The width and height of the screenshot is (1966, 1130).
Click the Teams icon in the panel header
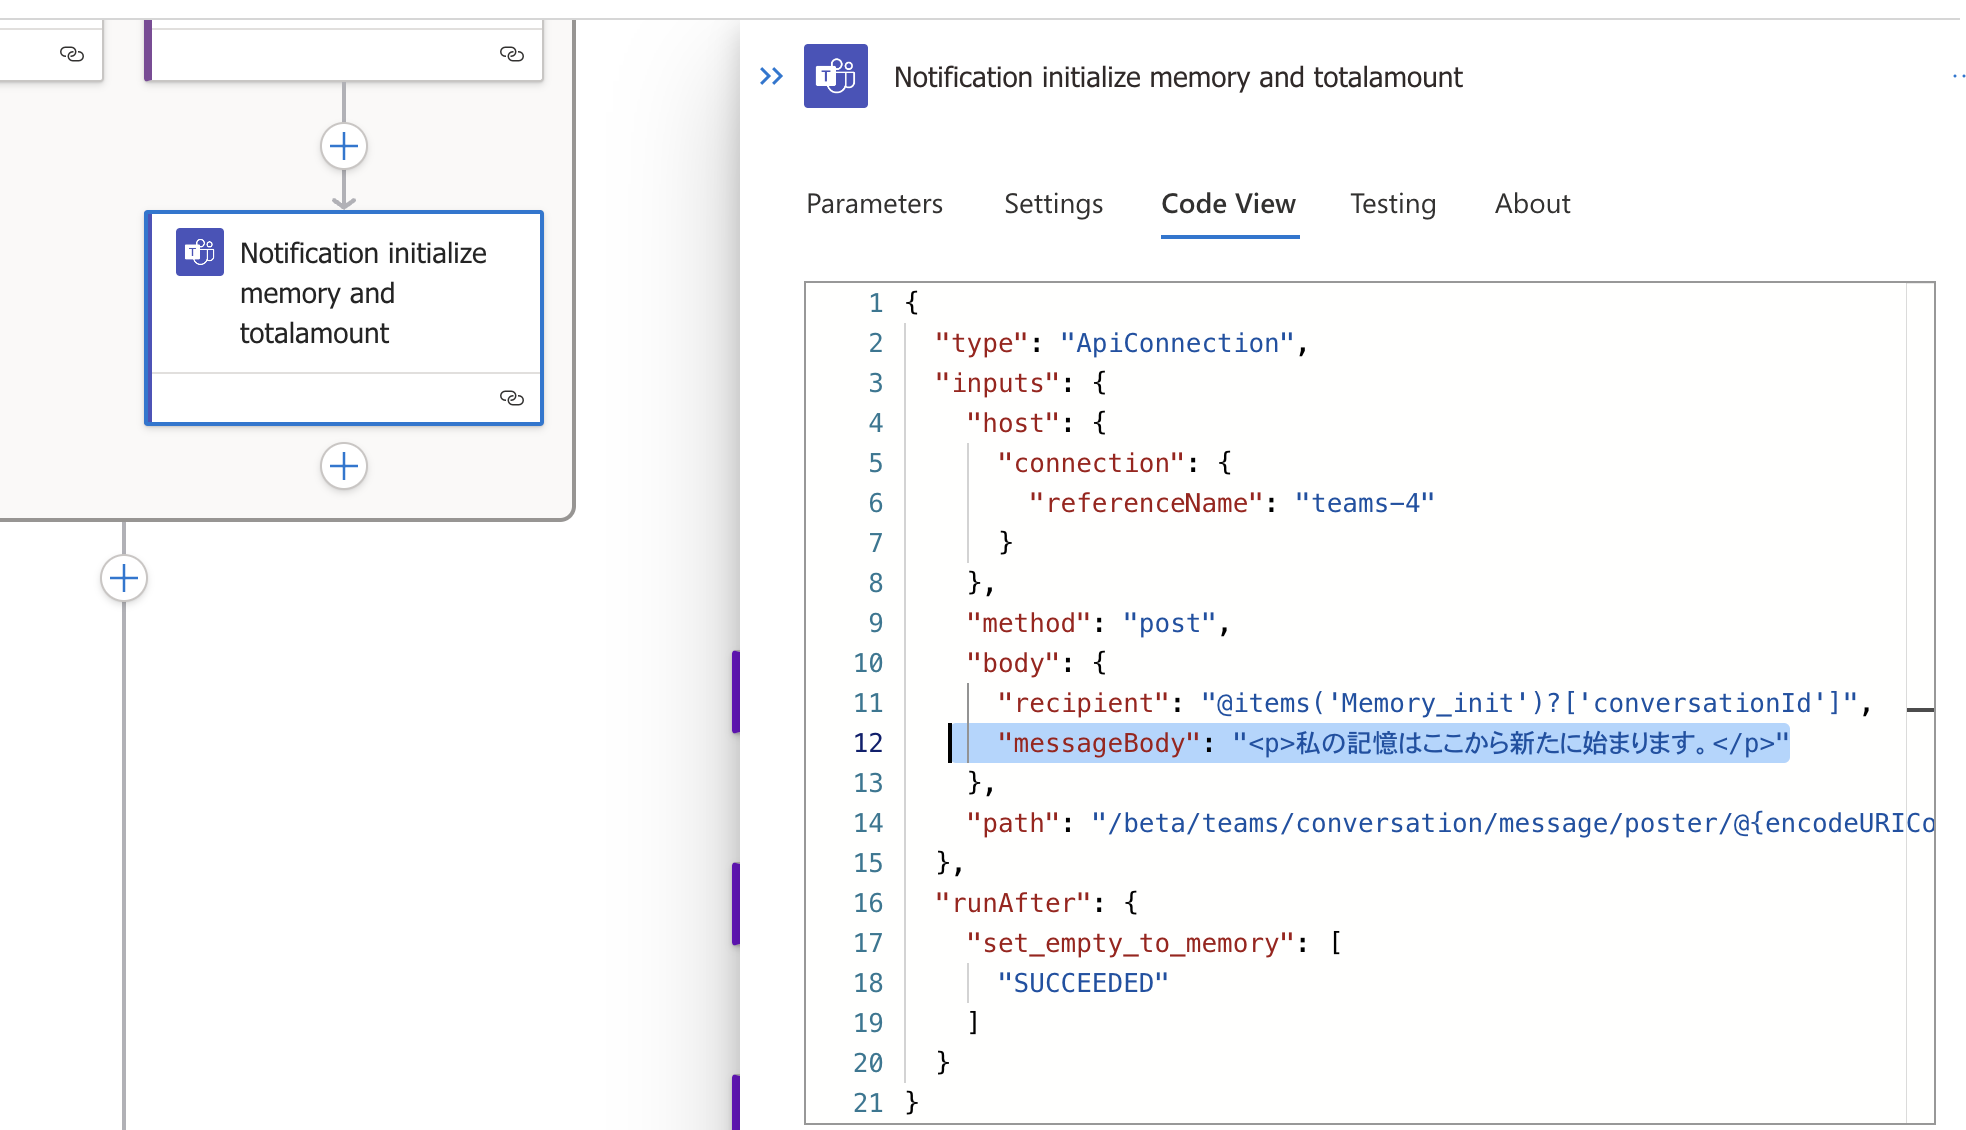pos(836,76)
